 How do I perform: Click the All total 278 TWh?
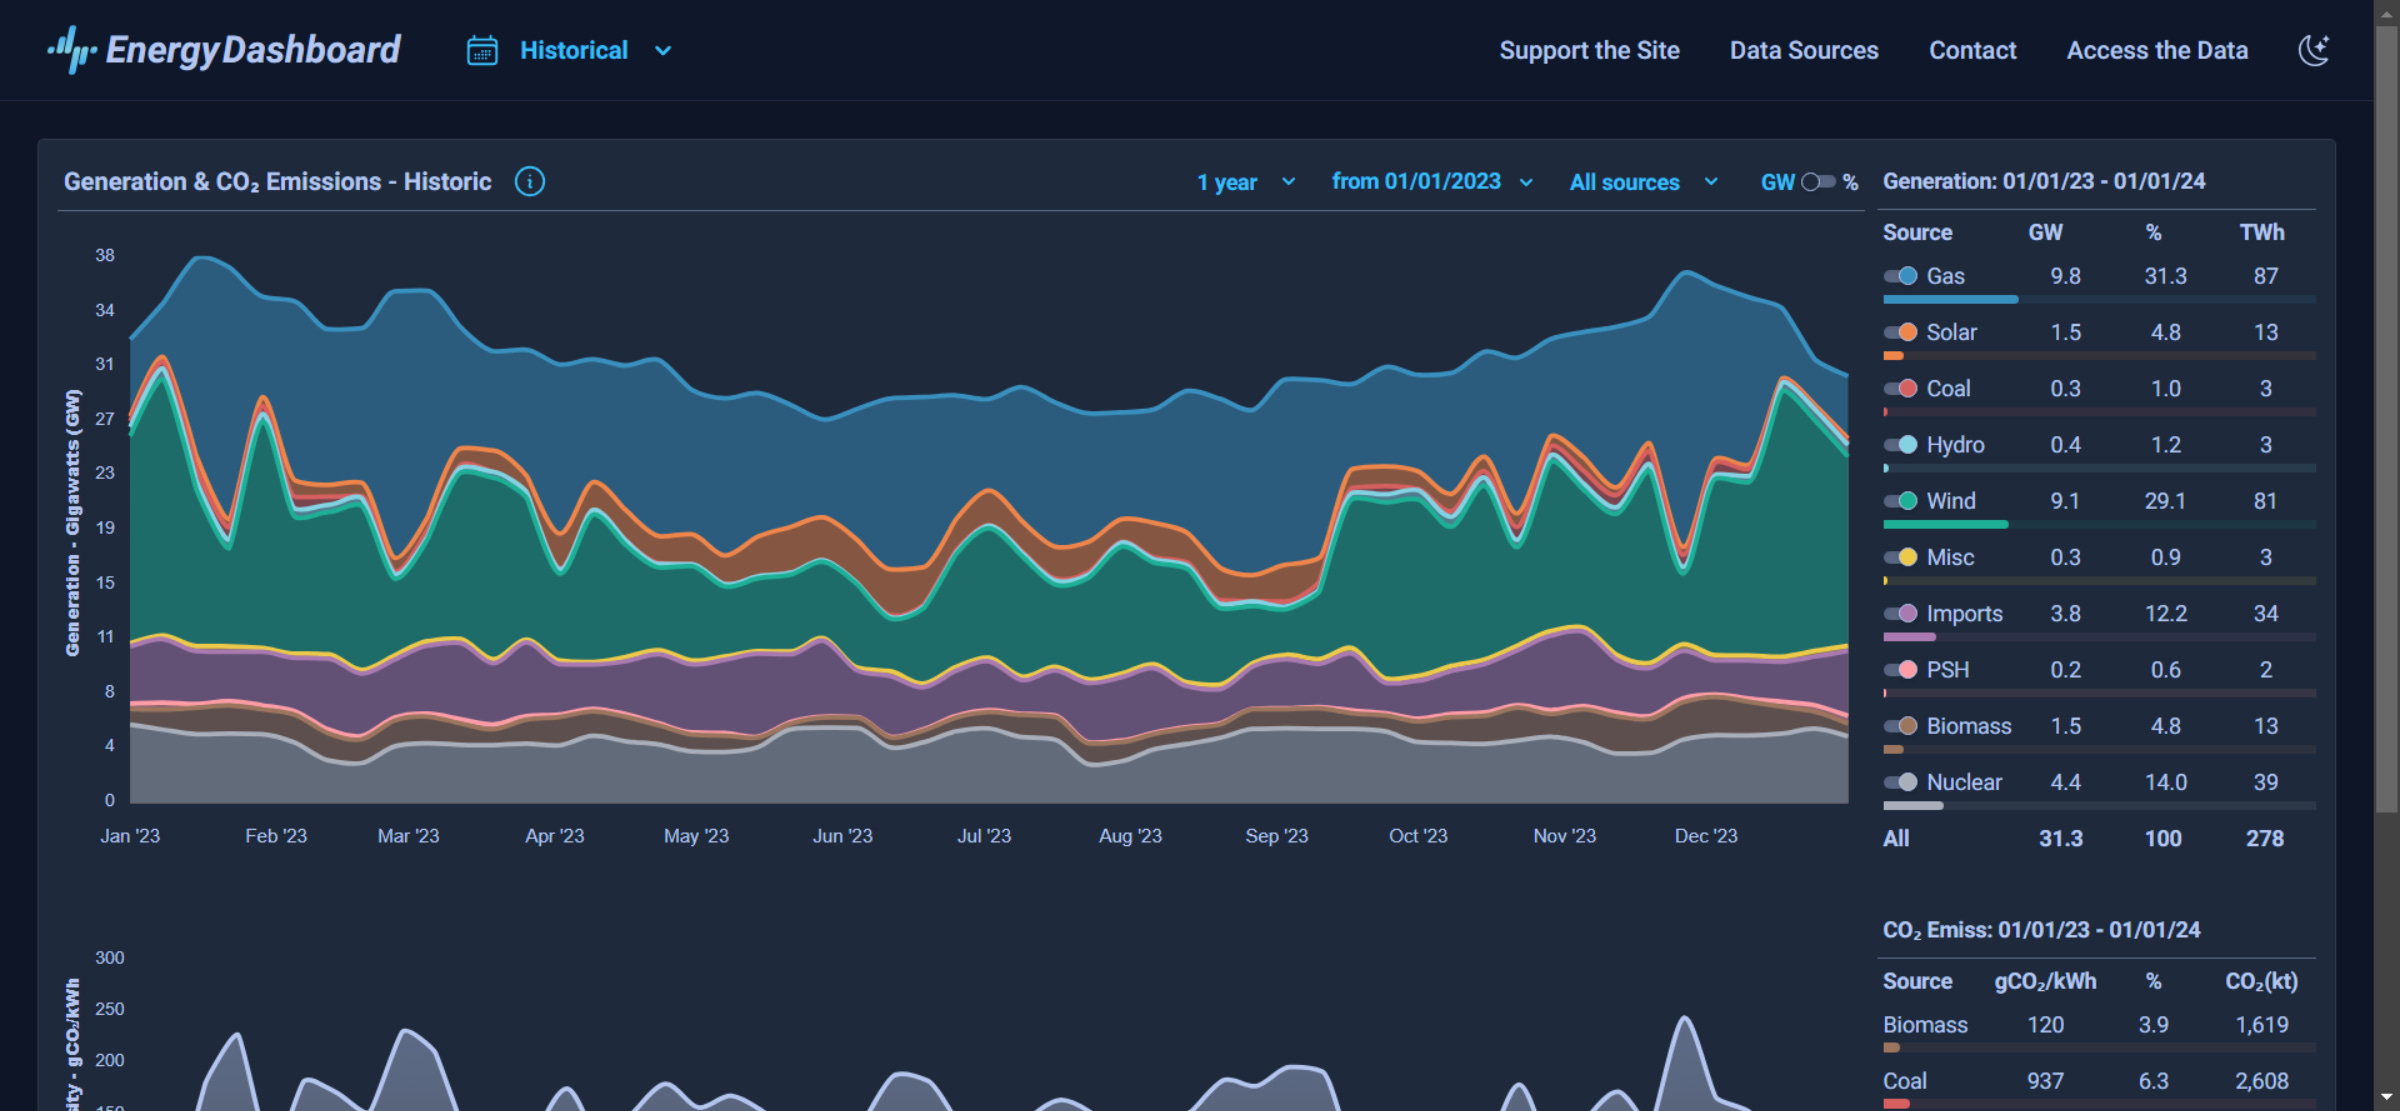pyautogui.click(x=2265, y=838)
